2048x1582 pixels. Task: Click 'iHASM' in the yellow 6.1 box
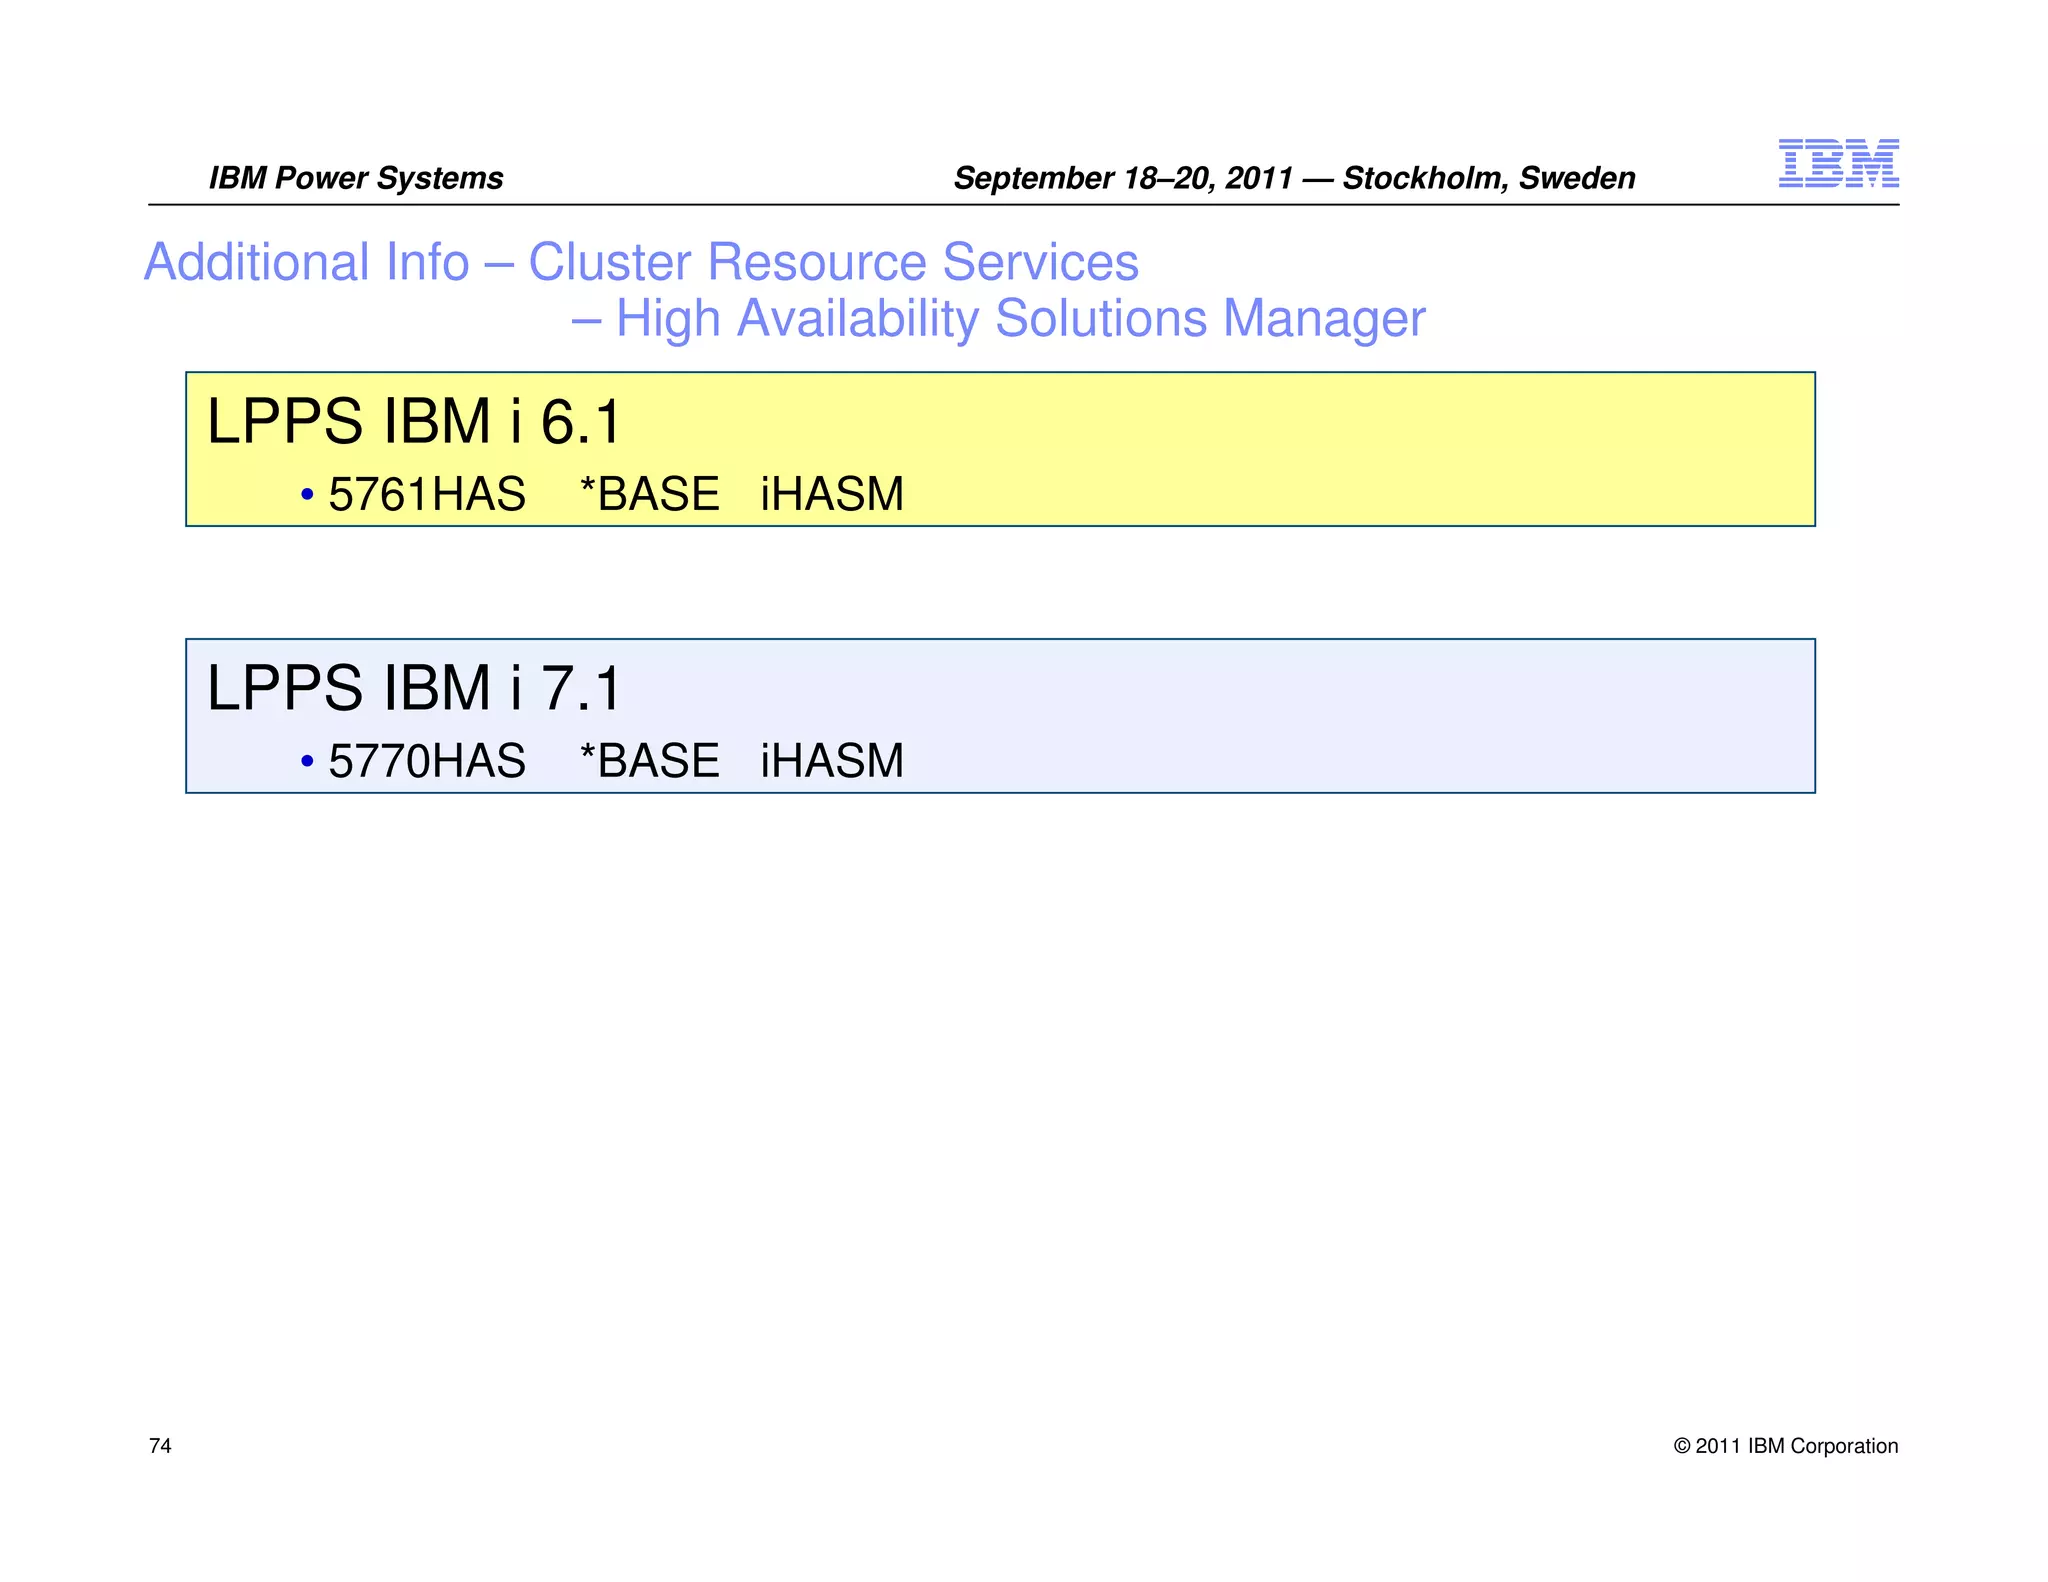click(x=832, y=494)
